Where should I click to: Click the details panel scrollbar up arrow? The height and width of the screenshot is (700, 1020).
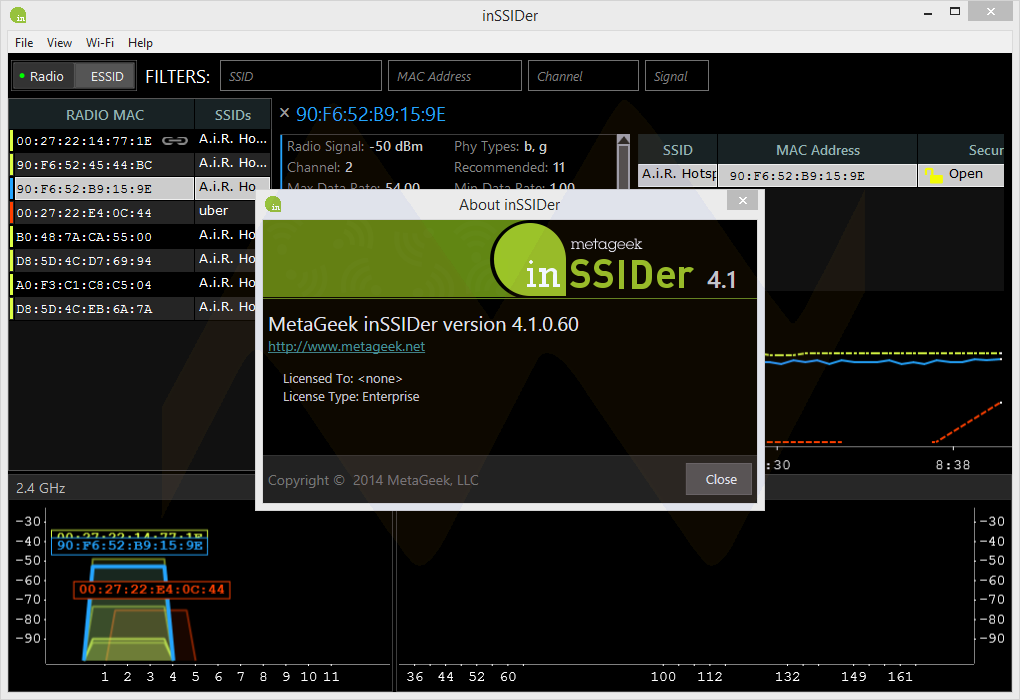[x=623, y=139]
